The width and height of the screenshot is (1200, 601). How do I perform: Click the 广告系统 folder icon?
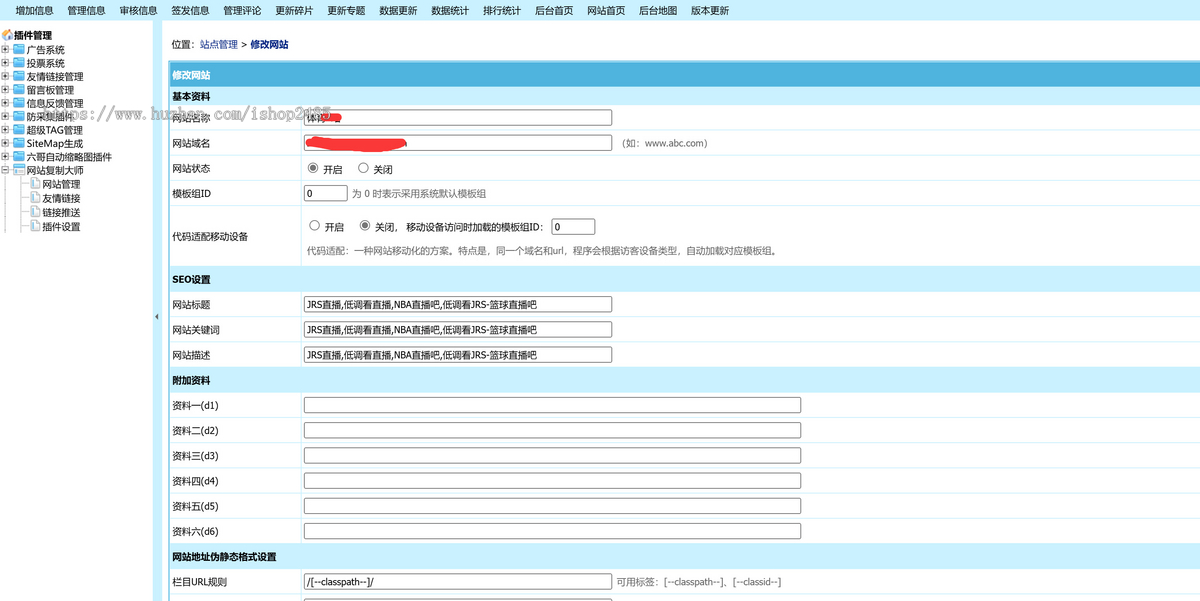pyautogui.click(x=19, y=49)
